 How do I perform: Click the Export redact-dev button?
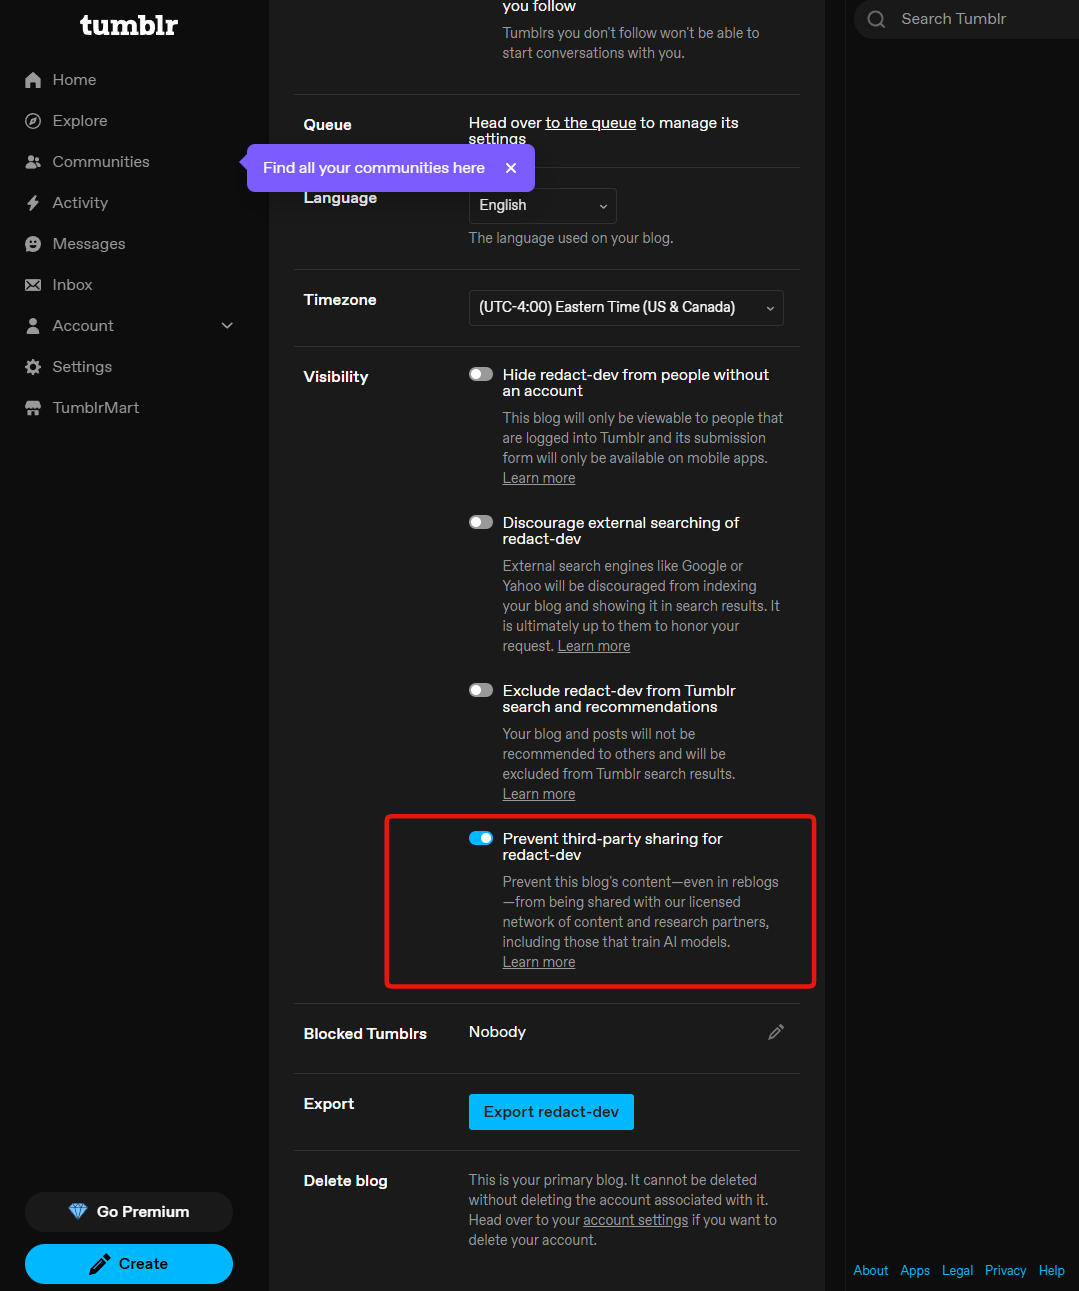[551, 1112]
